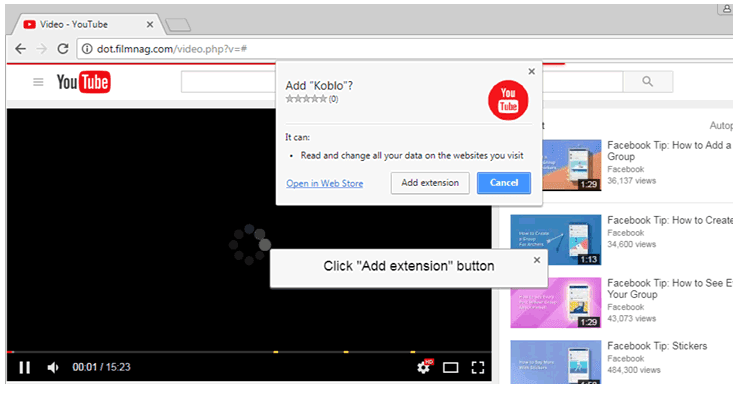Image resolution: width=739 pixels, height=393 pixels.
Task: Dismiss the 'Click Add extension' tooltip
Action: (x=537, y=260)
